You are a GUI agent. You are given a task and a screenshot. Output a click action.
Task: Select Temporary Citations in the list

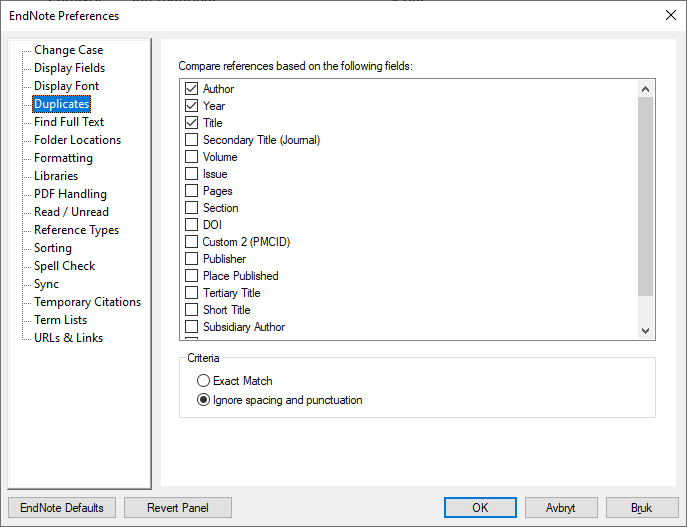tap(88, 302)
